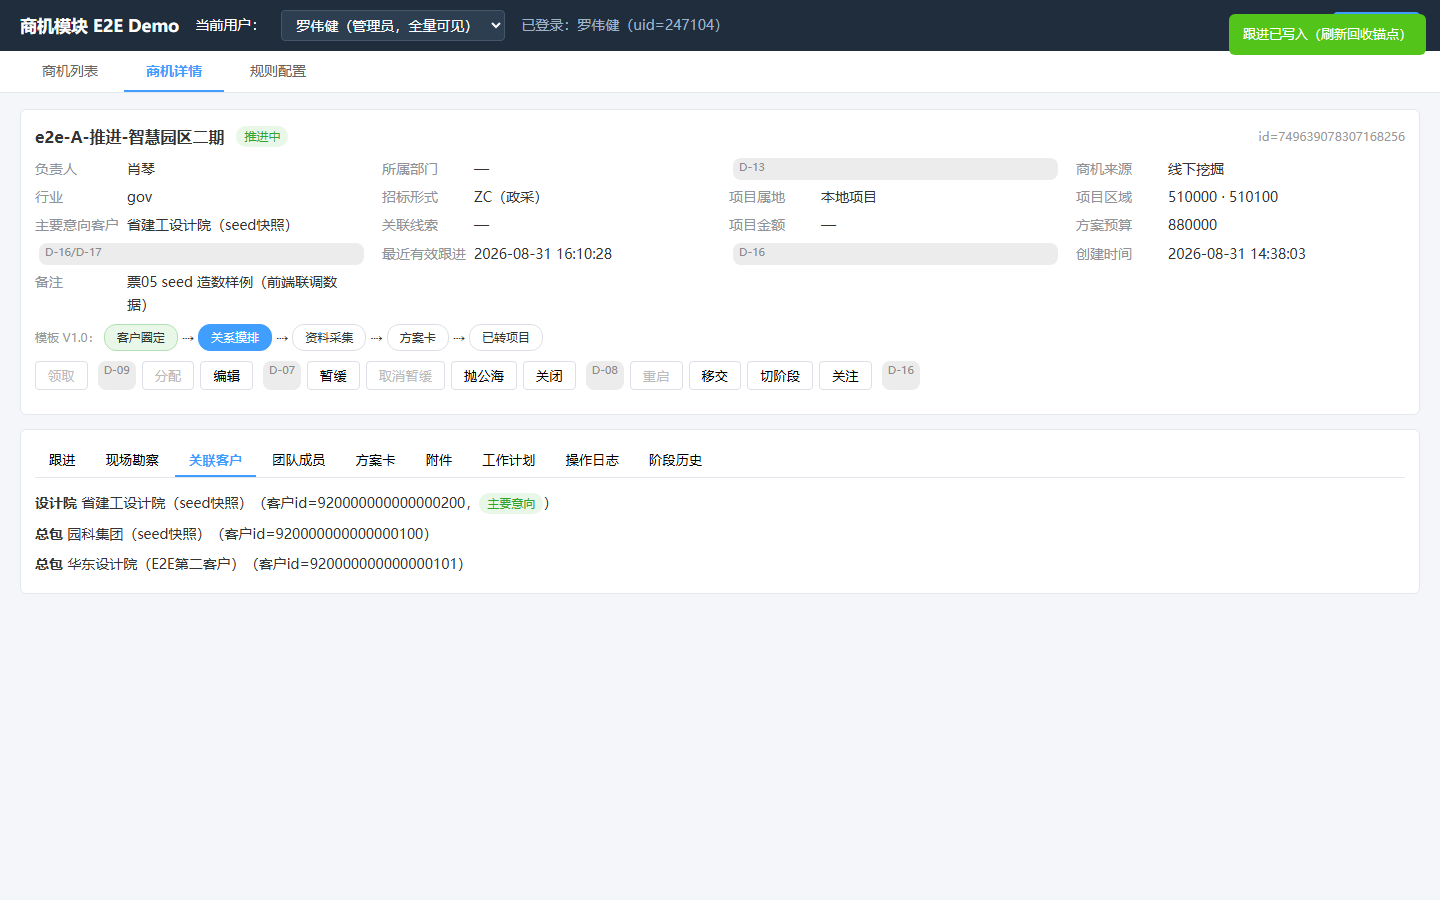The height and width of the screenshot is (900, 1440).
Task: Click the 暂缓 button
Action: click(x=333, y=376)
